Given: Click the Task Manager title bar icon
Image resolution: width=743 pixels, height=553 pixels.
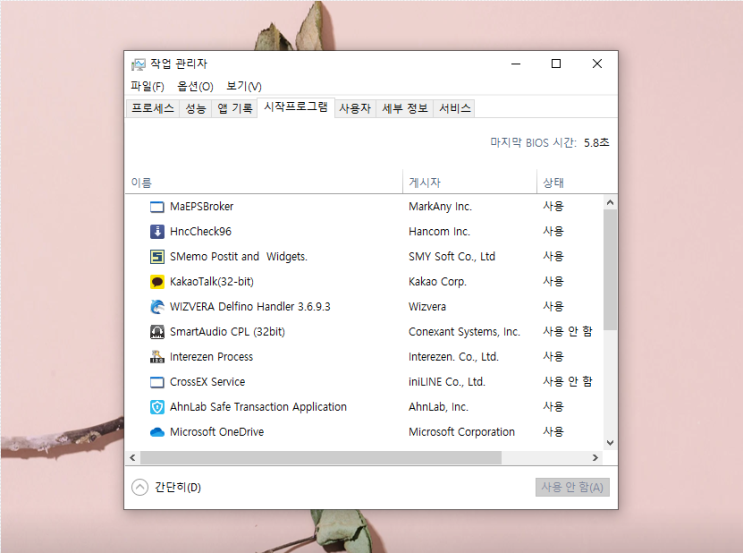Looking at the screenshot, I should [x=138, y=64].
